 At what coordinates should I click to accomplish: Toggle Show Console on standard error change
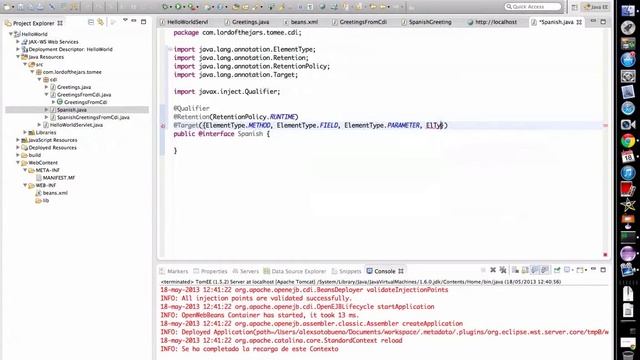pos(544,270)
